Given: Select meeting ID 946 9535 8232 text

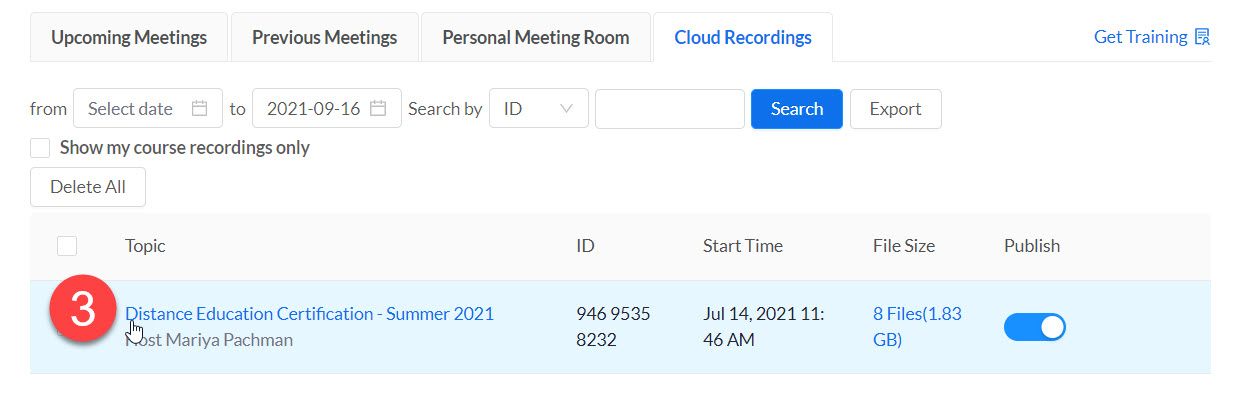Looking at the screenshot, I should point(613,327).
